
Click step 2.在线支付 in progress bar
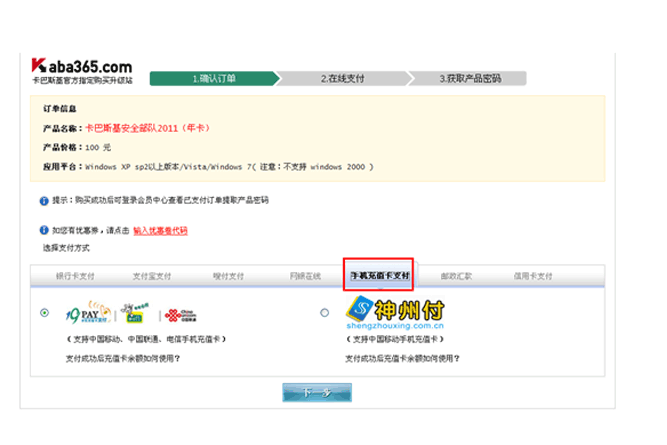tap(342, 78)
